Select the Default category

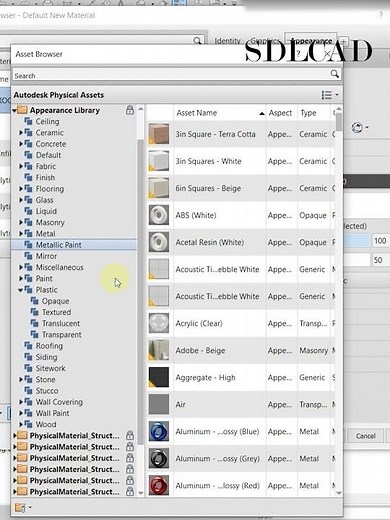click(x=48, y=155)
